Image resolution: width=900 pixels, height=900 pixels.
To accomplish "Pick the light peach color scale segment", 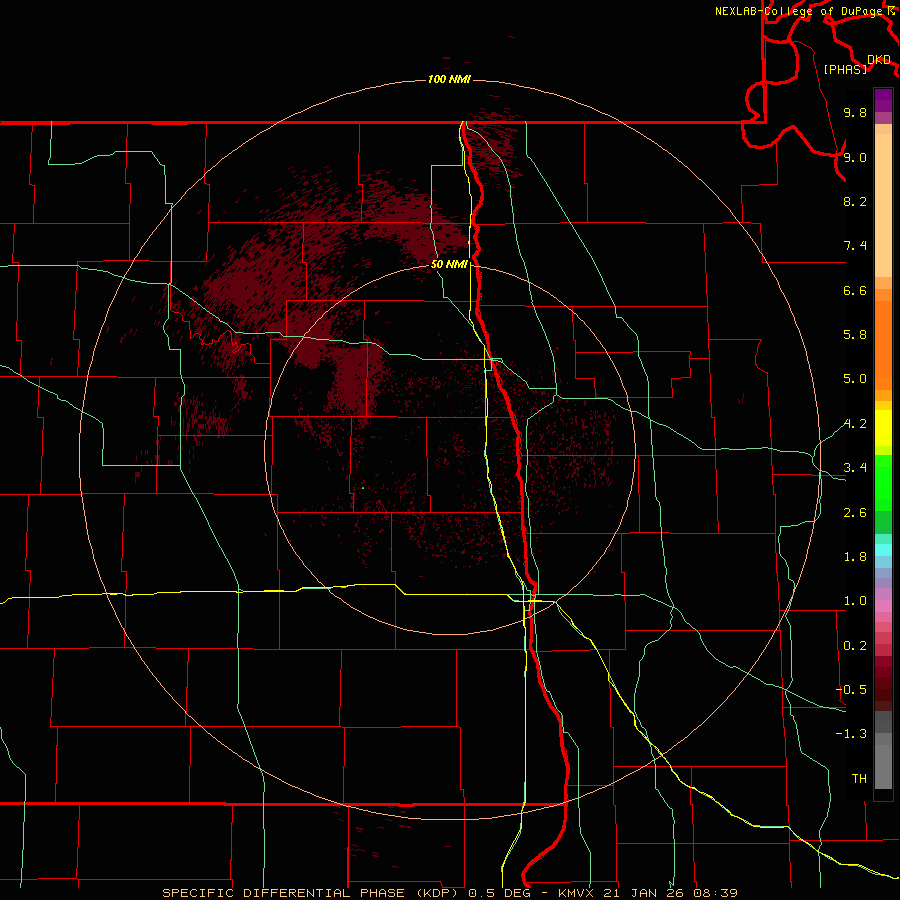I will click(x=883, y=205).
